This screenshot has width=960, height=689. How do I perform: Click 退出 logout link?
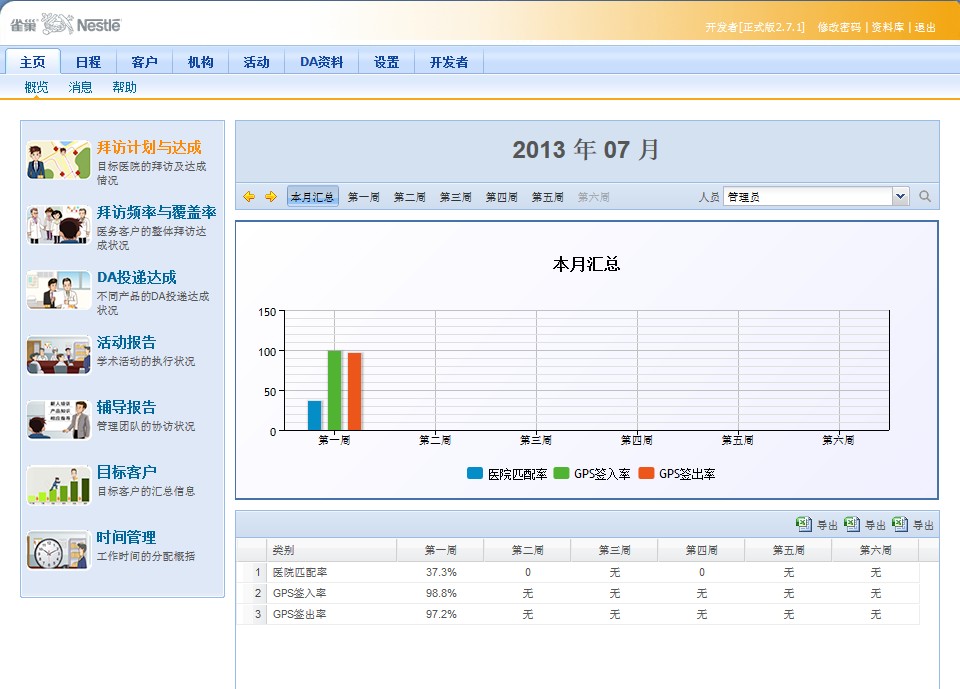click(925, 27)
